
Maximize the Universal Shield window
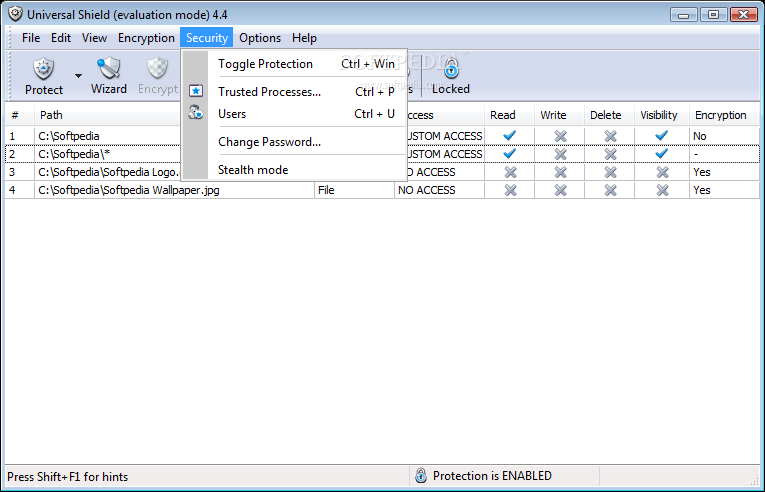(x=713, y=15)
